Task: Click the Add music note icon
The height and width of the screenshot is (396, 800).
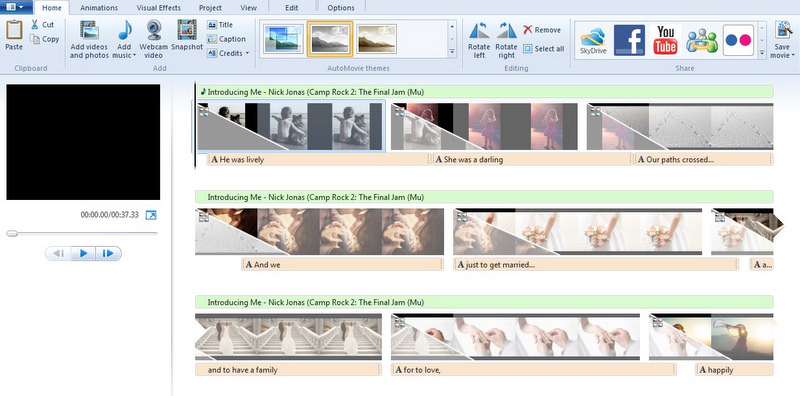Action: [124, 30]
